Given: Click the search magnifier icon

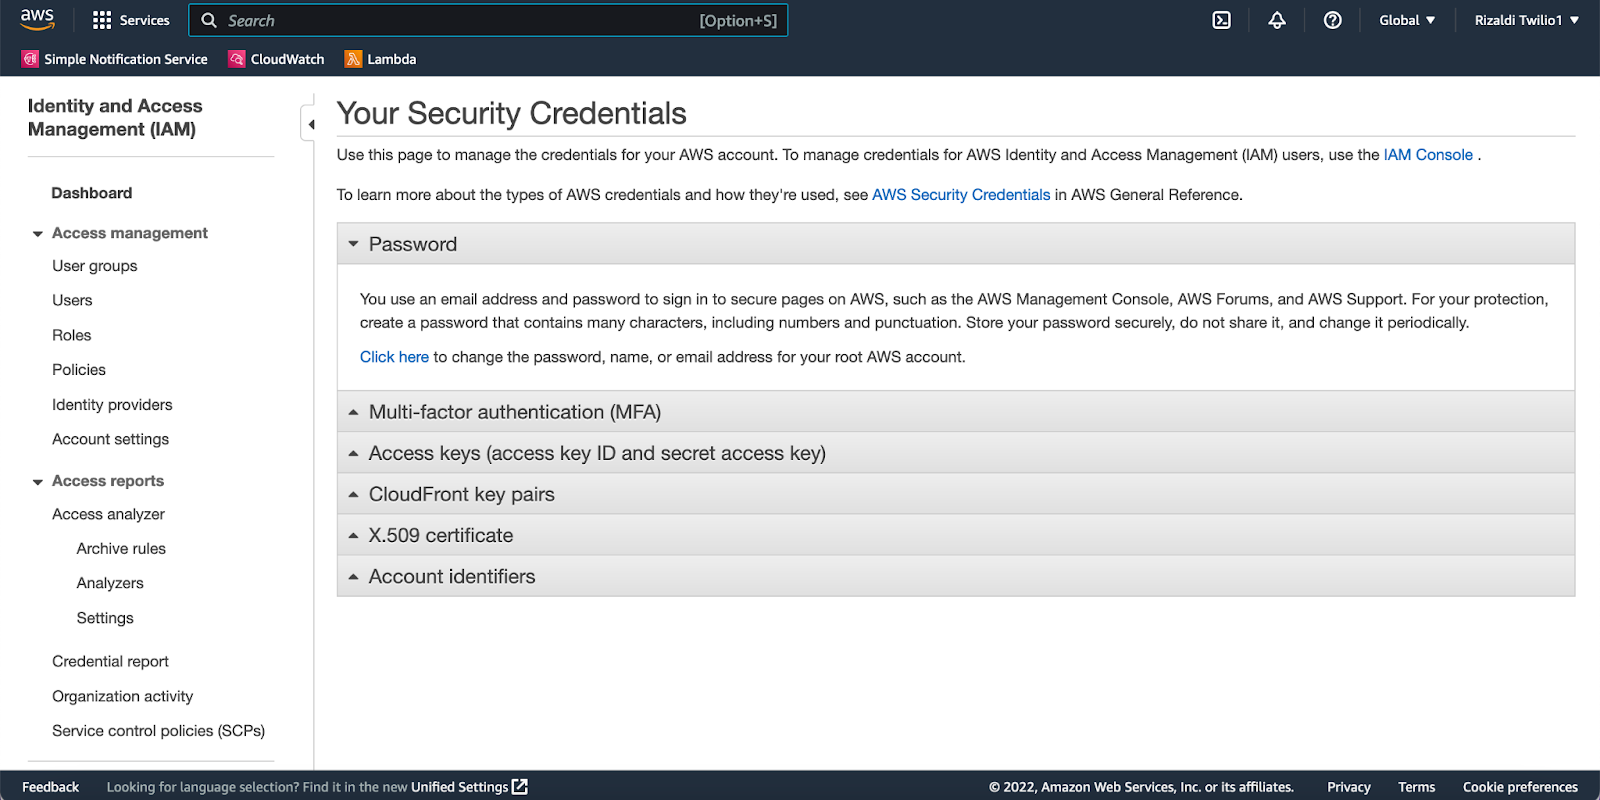Looking at the screenshot, I should pos(209,20).
